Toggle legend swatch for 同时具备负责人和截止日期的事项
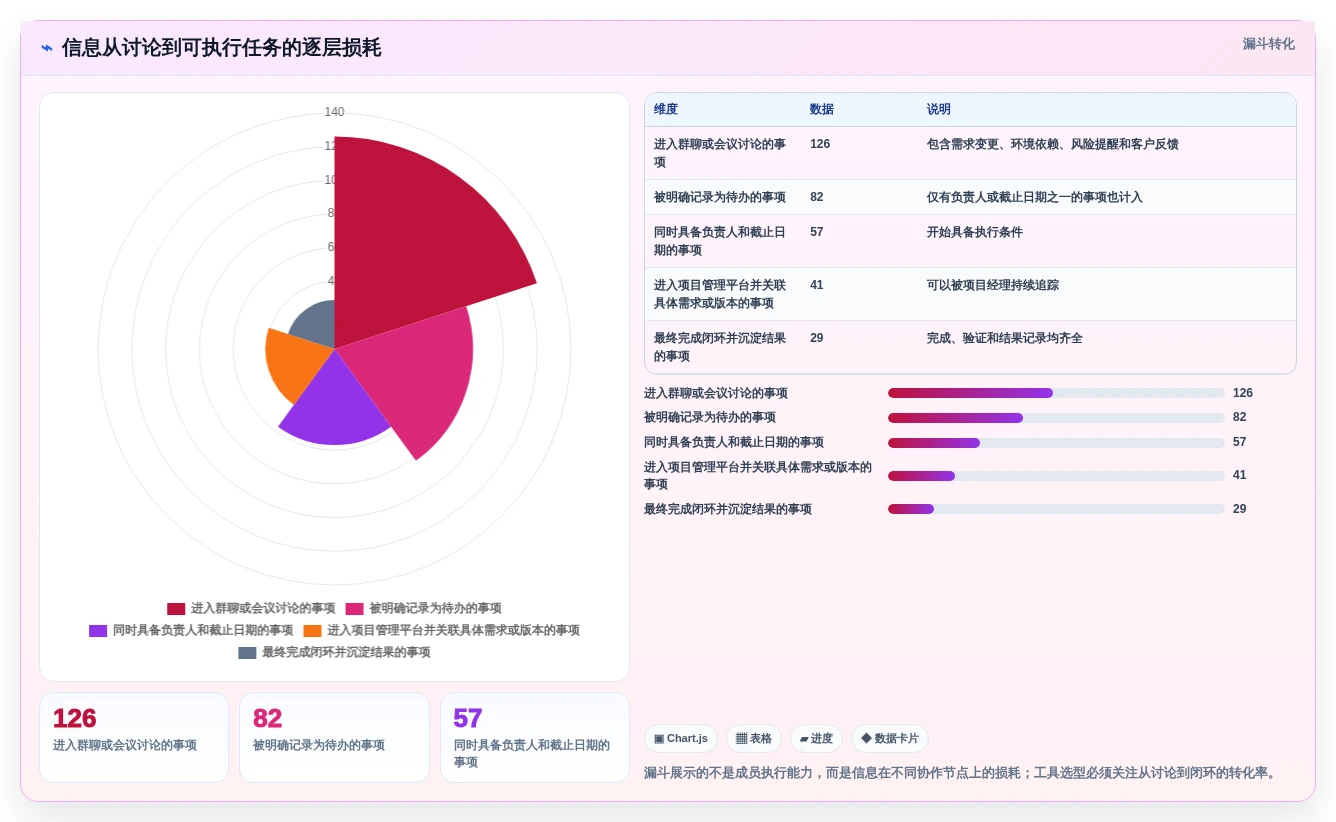This screenshot has width=1336, height=822. tap(98, 630)
